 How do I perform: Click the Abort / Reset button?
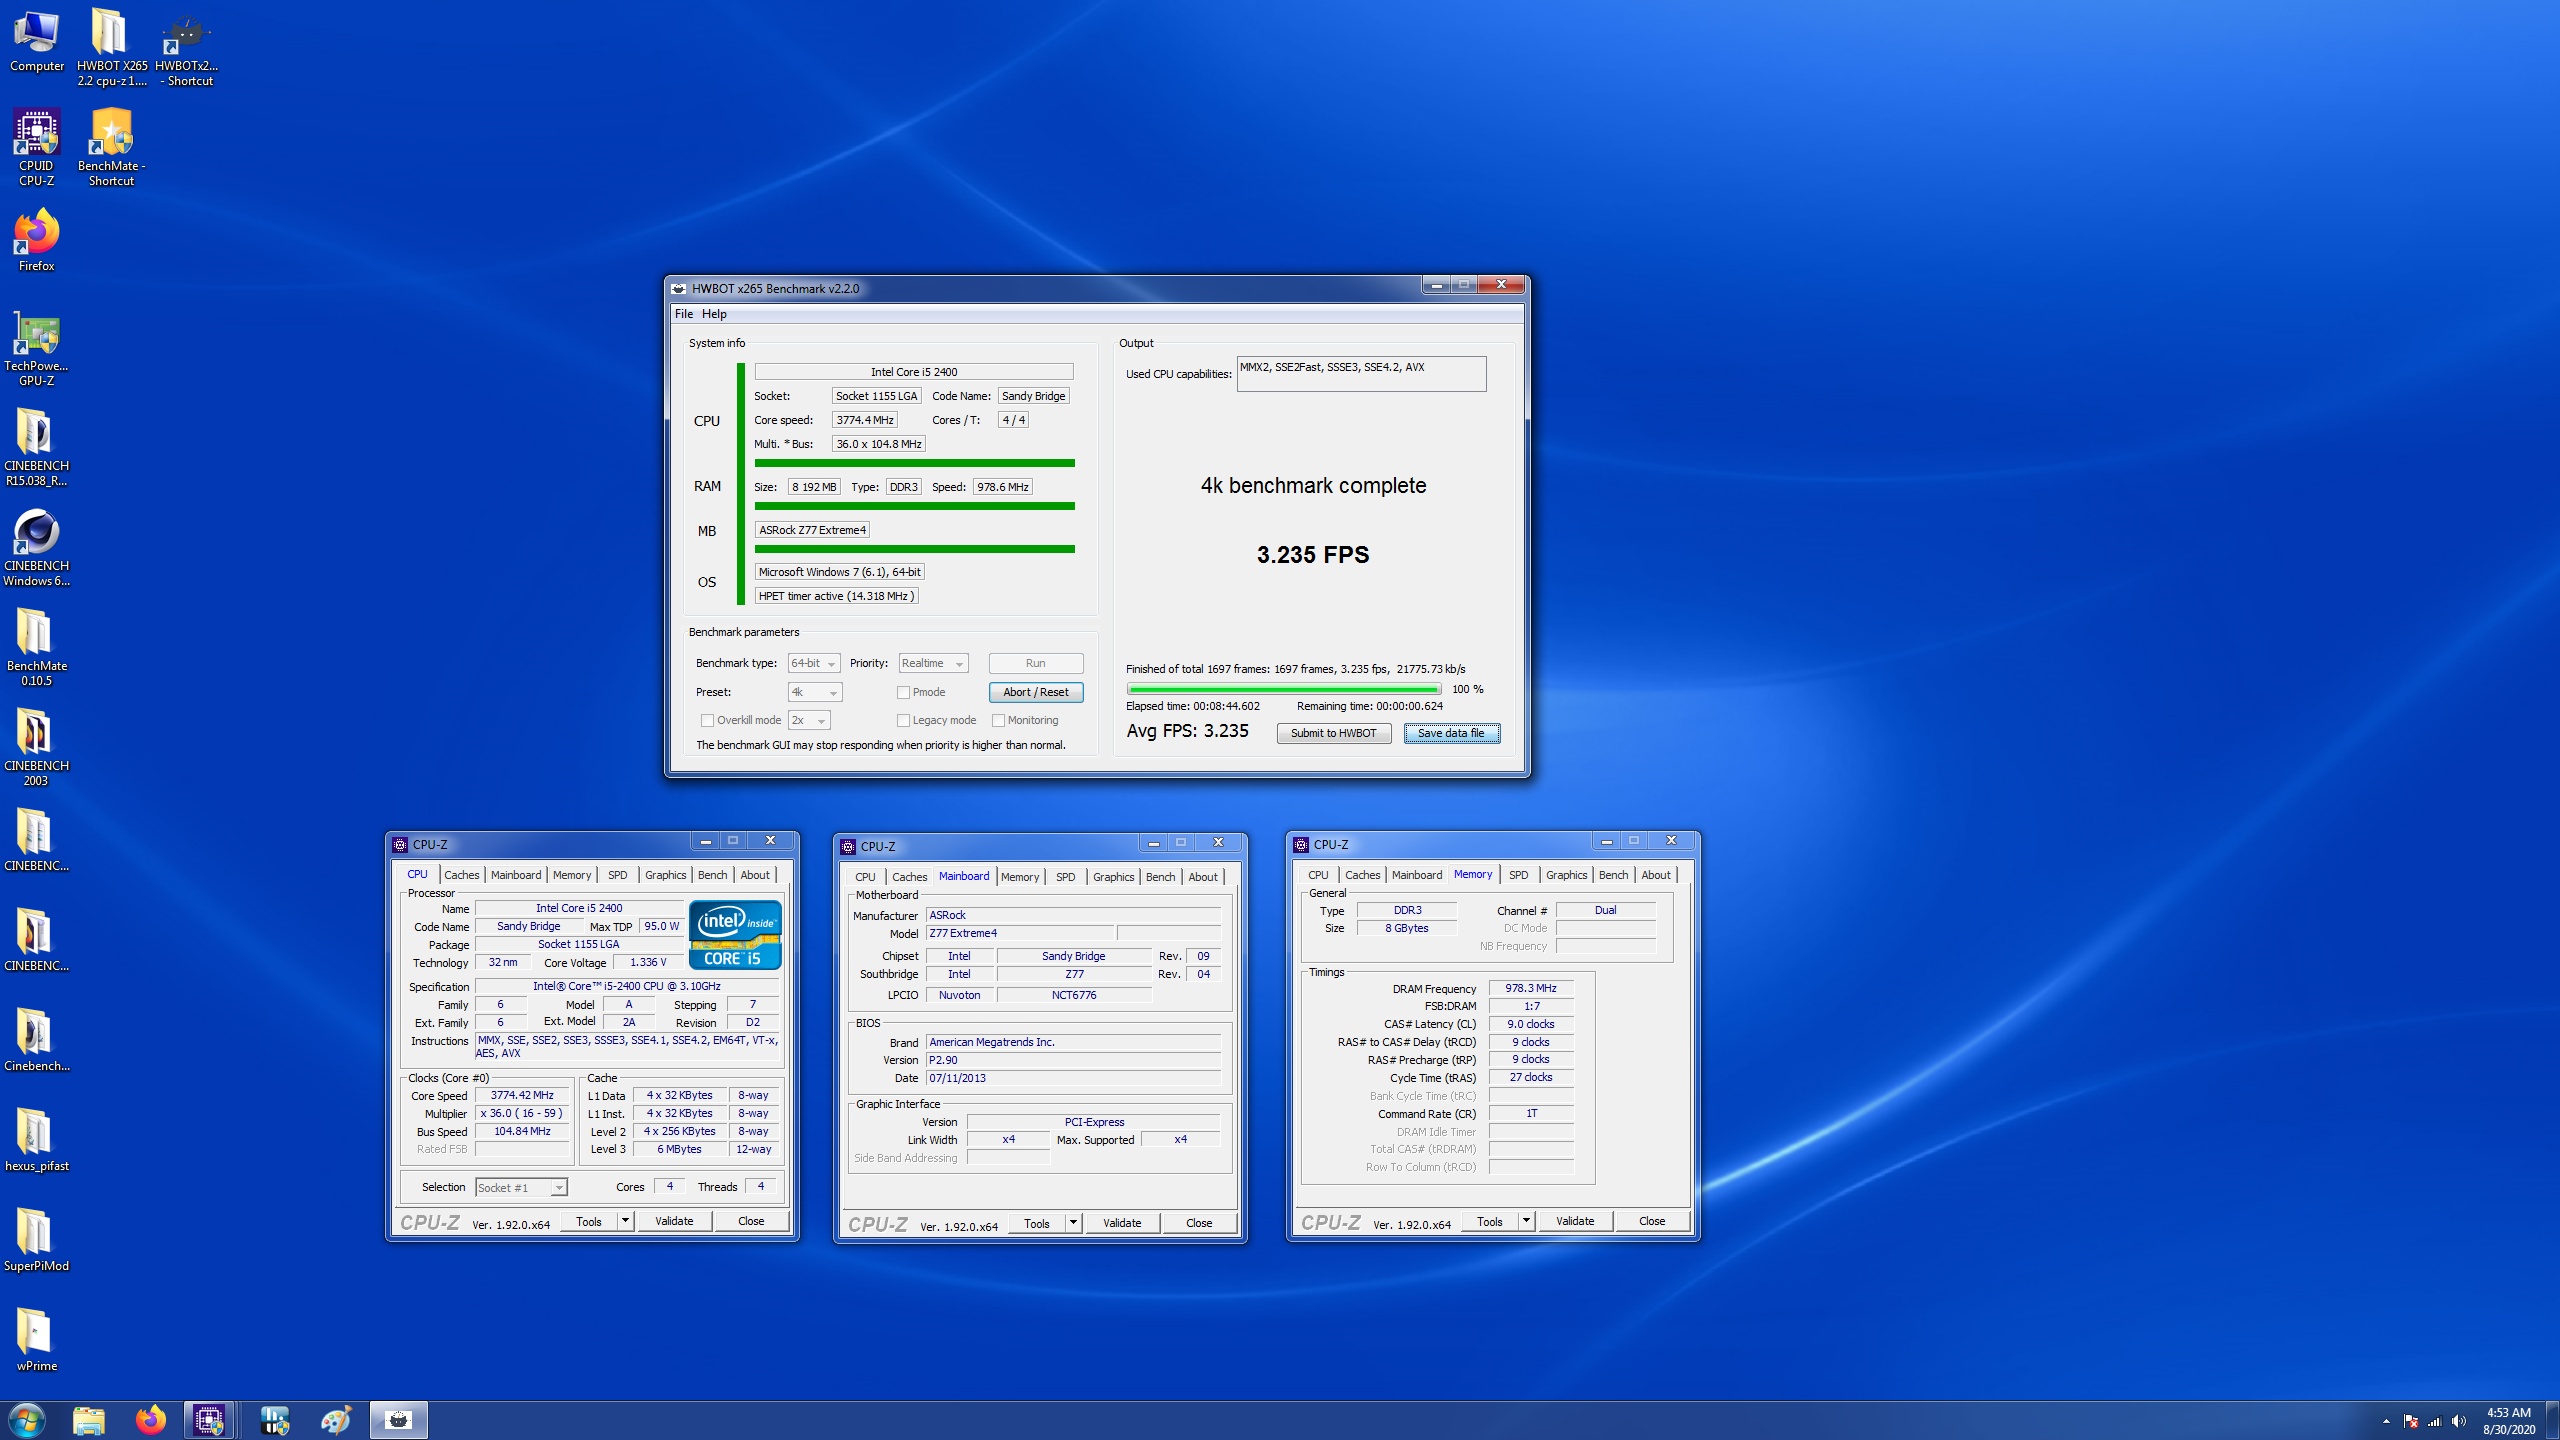click(1036, 692)
